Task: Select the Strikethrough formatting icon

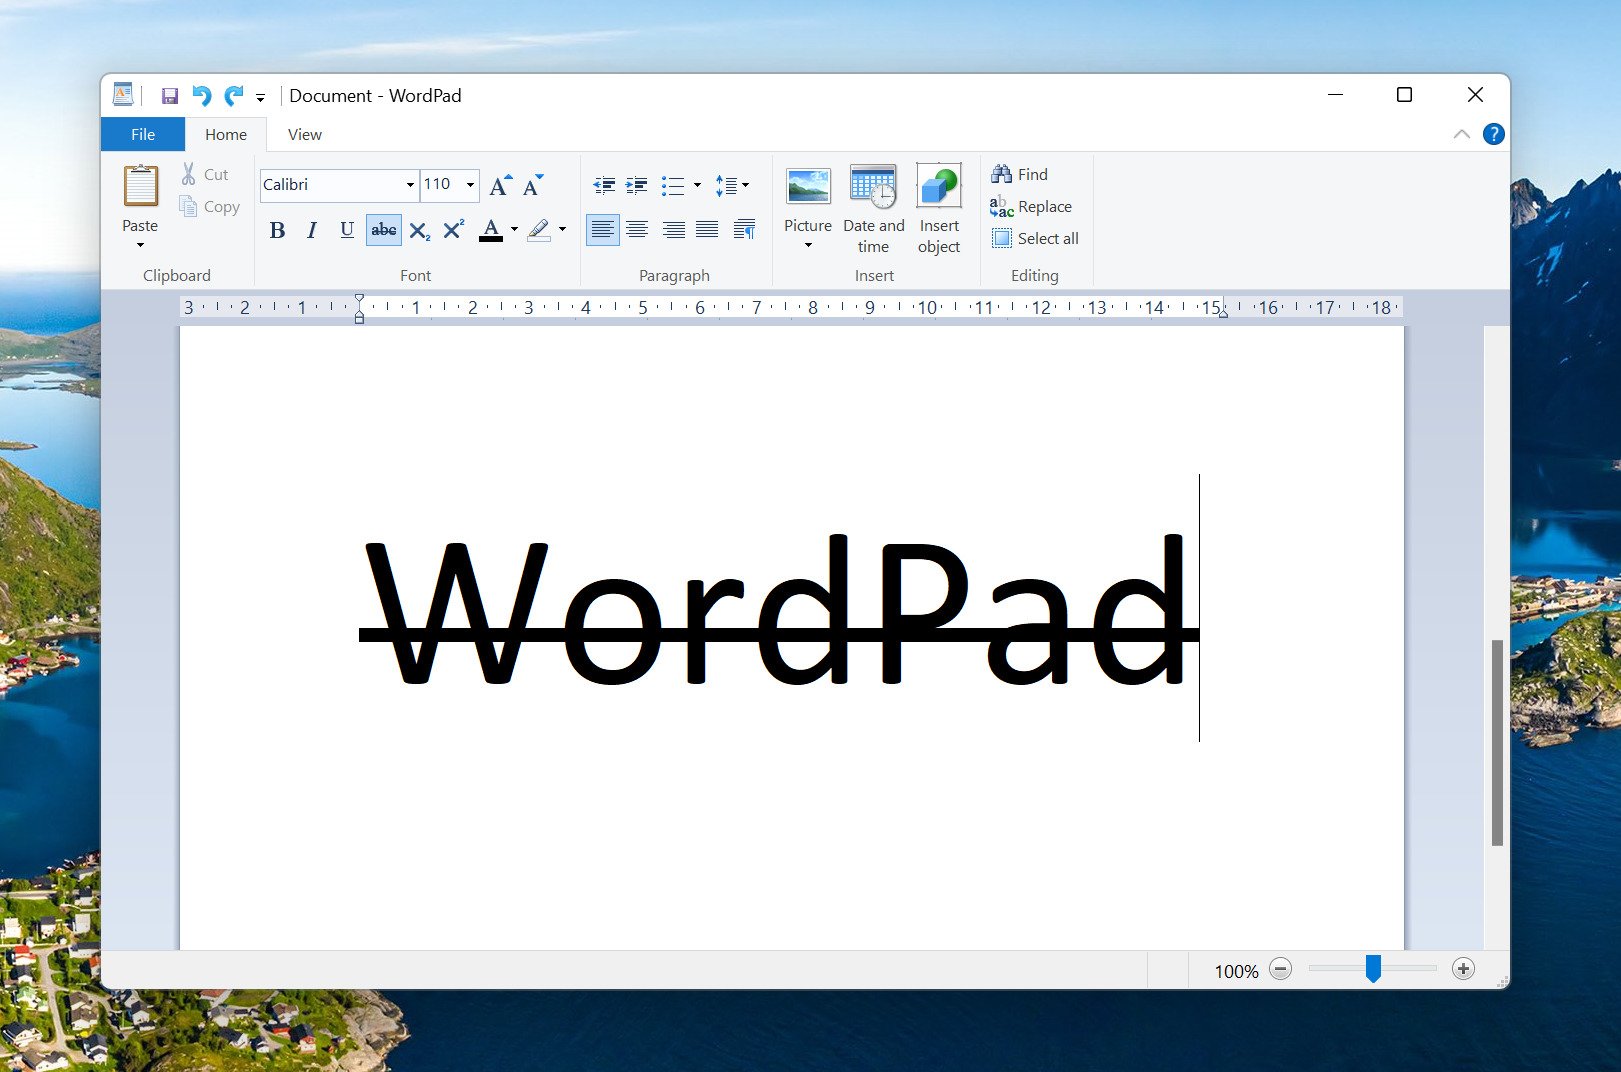Action: coord(383,230)
